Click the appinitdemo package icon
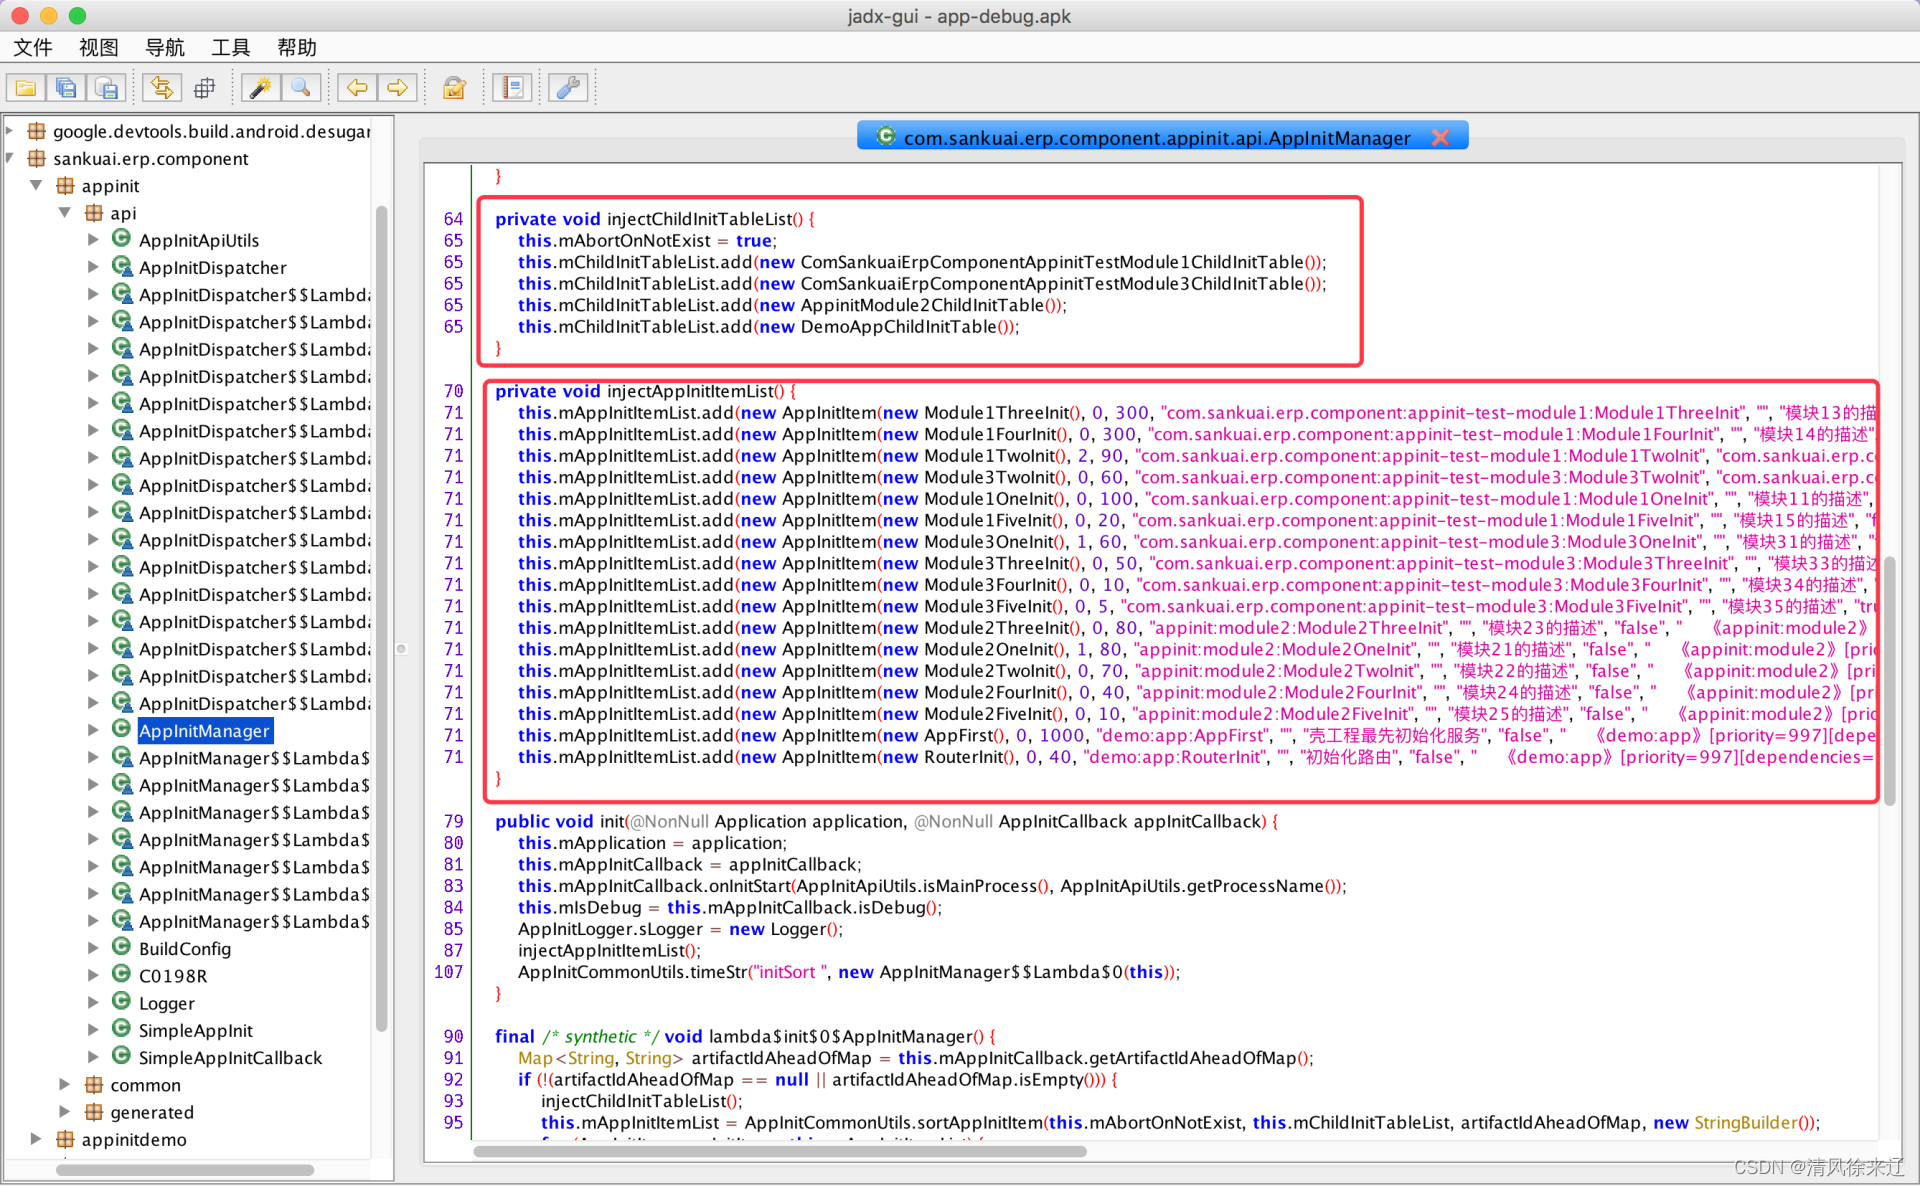 (x=66, y=1138)
